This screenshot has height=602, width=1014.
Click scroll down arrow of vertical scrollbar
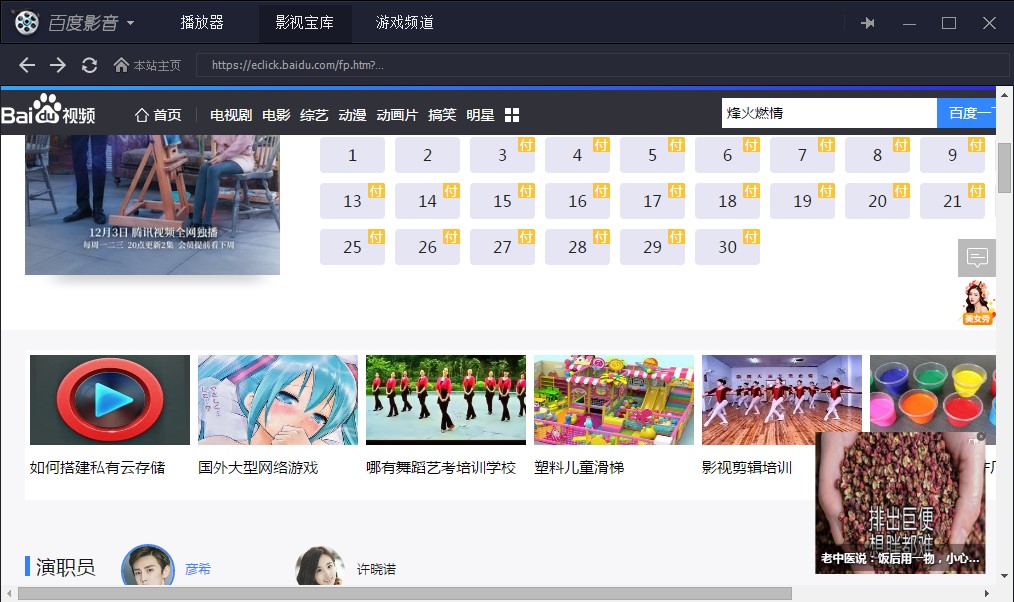(1004, 575)
